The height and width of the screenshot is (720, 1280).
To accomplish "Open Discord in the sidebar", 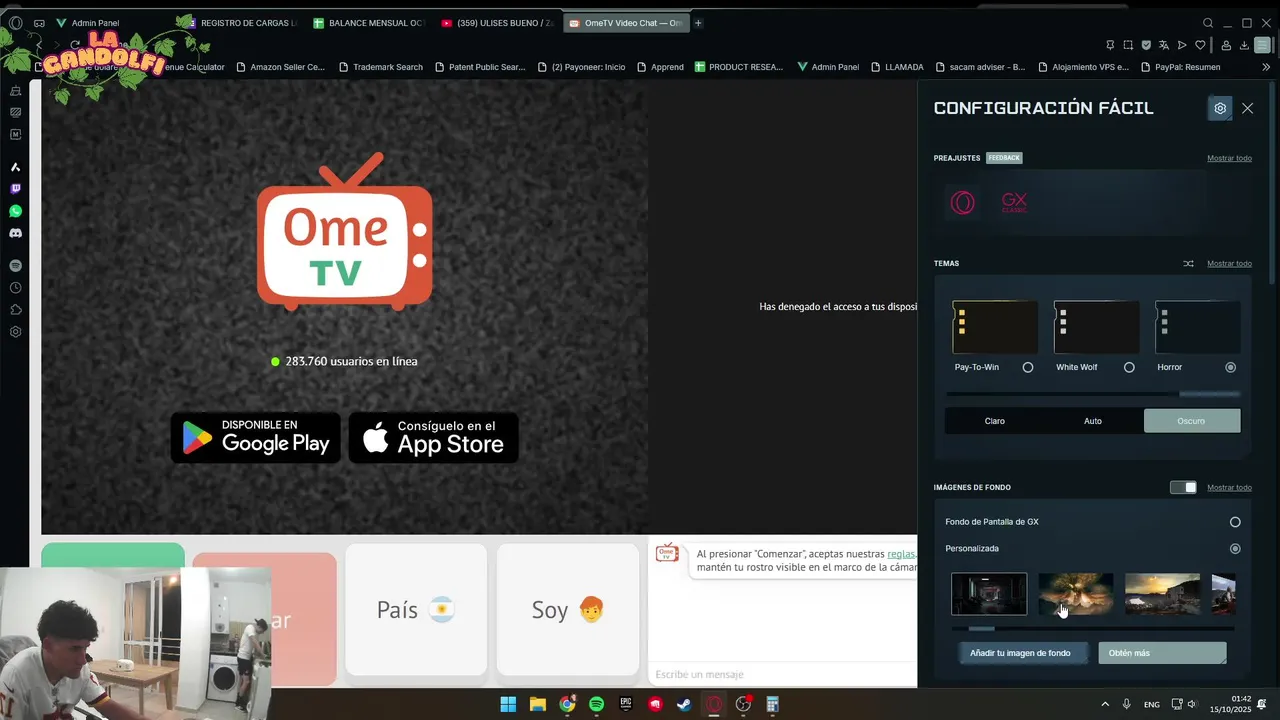I will [15, 233].
